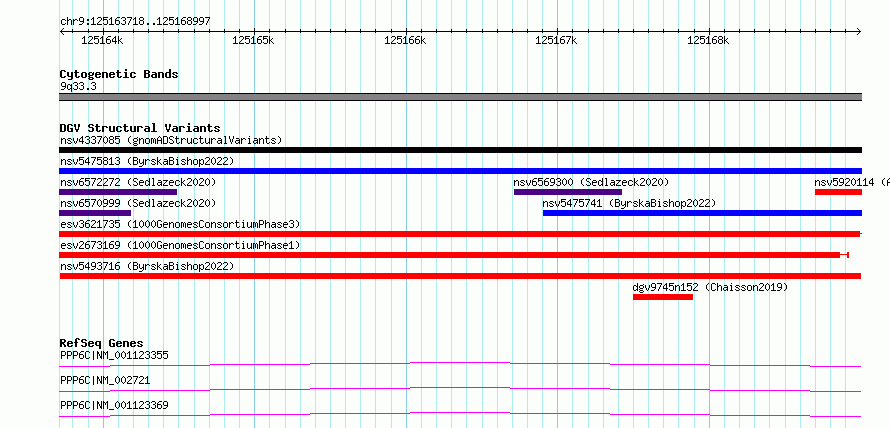Open variant label nsv6572272 (Sedlazeck2020)

pyautogui.click(x=138, y=182)
